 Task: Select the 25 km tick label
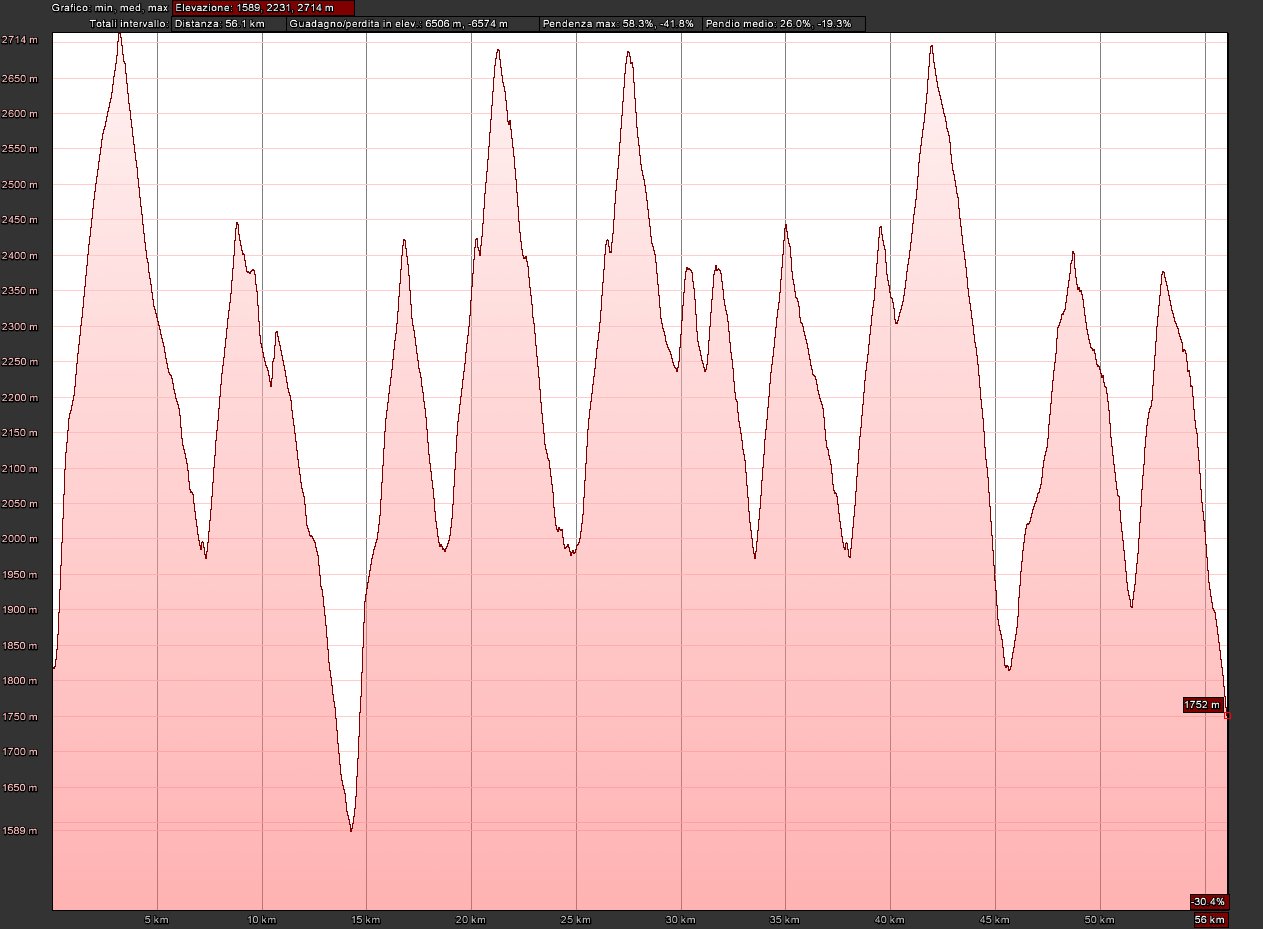click(x=575, y=919)
